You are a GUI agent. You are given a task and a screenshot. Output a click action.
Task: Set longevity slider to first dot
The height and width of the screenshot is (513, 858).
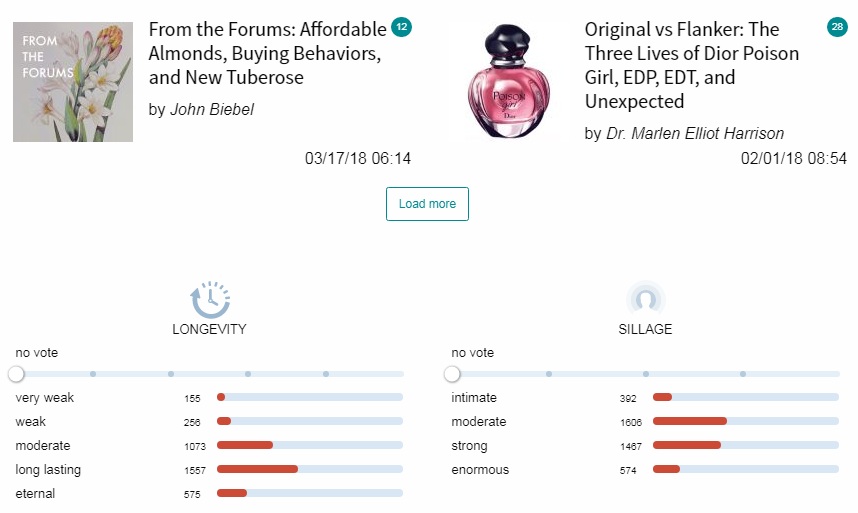tap(93, 374)
